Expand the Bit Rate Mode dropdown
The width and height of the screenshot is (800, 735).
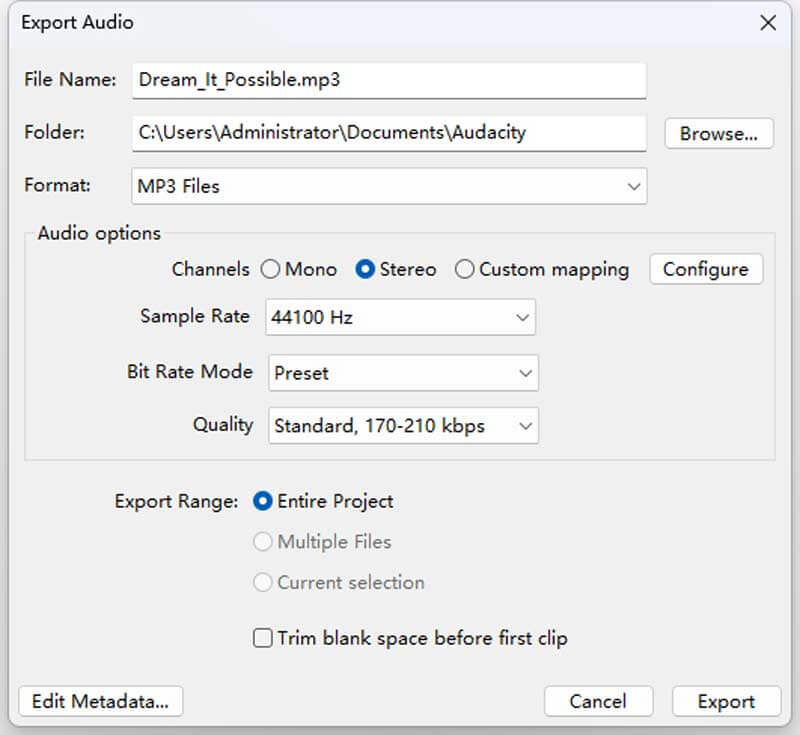400,372
